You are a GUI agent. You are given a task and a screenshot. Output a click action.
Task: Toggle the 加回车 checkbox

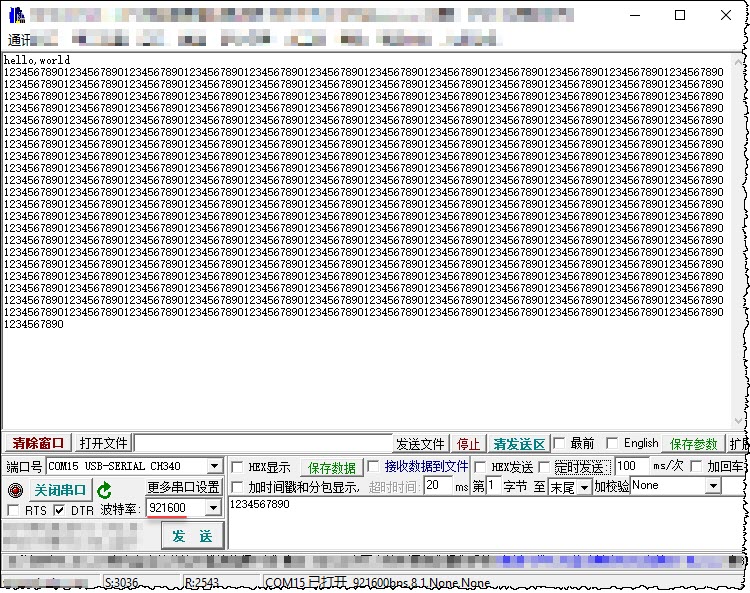tap(696, 466)
